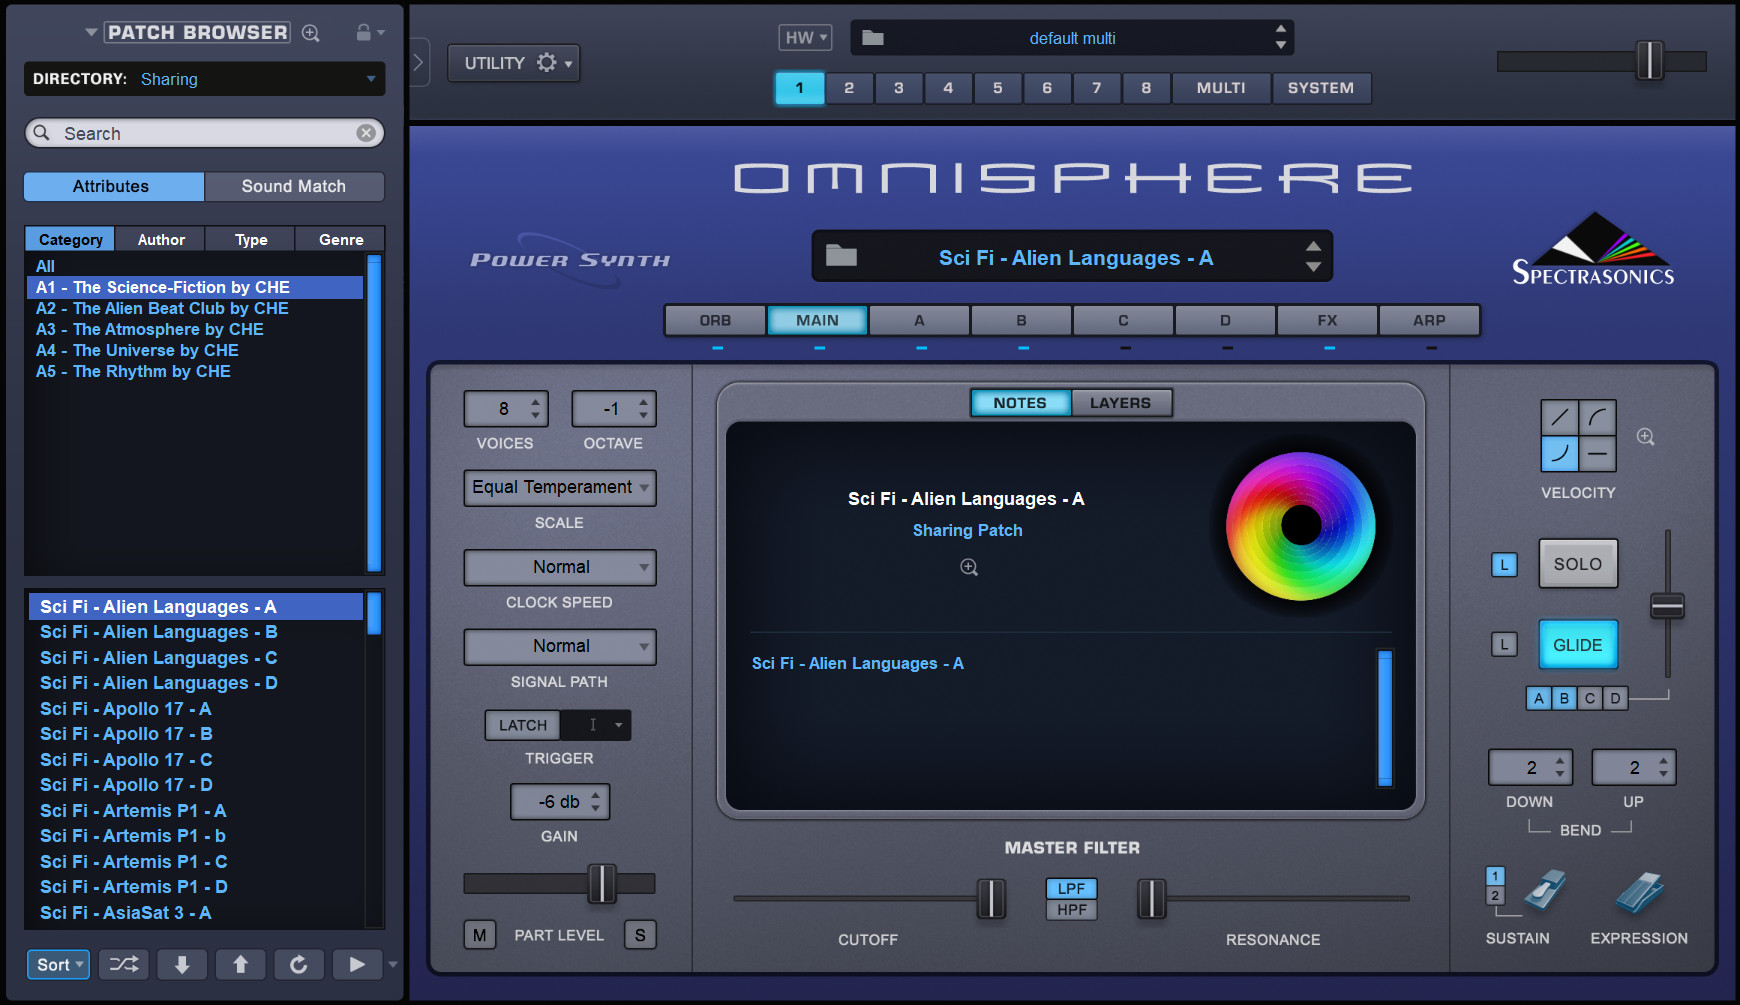Toggle the Solo lock L button
The width and height of the screenshot is (1740, 1005).
(1504, 564)
